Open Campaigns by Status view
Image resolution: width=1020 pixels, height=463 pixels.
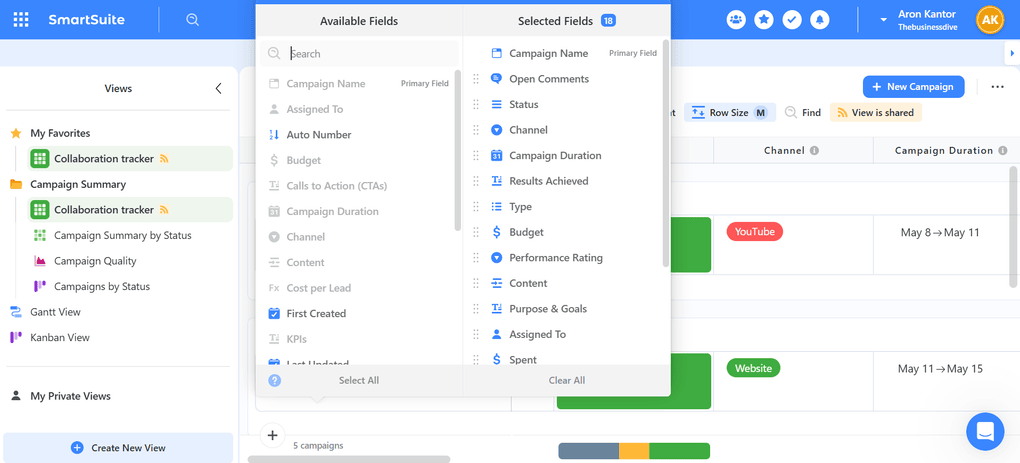tap(101, 286)
